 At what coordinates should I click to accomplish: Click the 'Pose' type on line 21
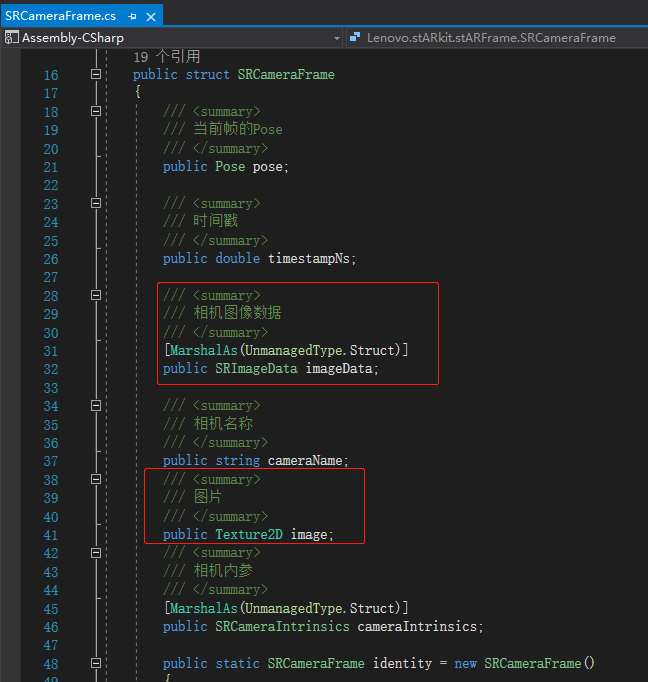tap(230, 167)
